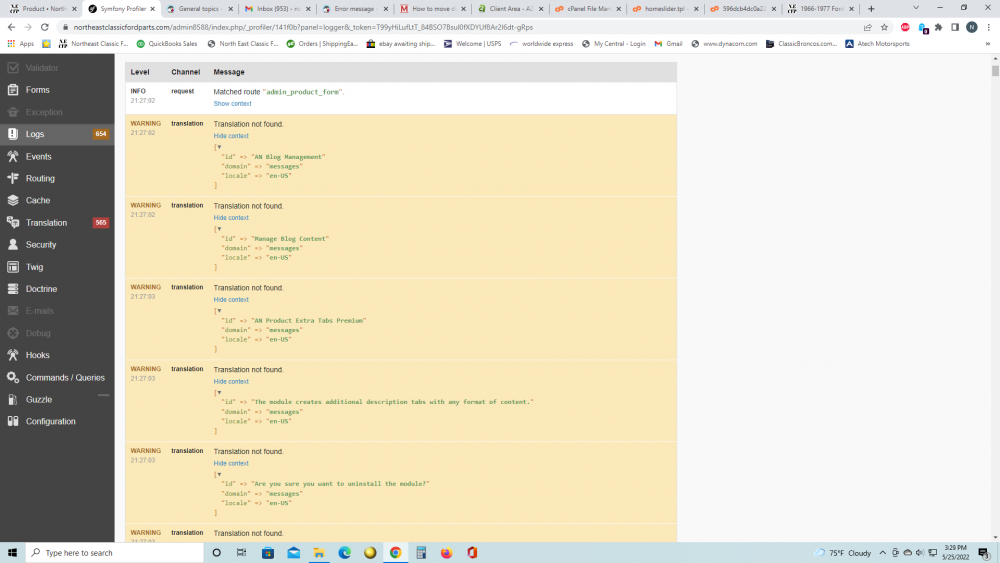Open Task View on the taskbar
1000x563 pixels.
tap(242, 553)
